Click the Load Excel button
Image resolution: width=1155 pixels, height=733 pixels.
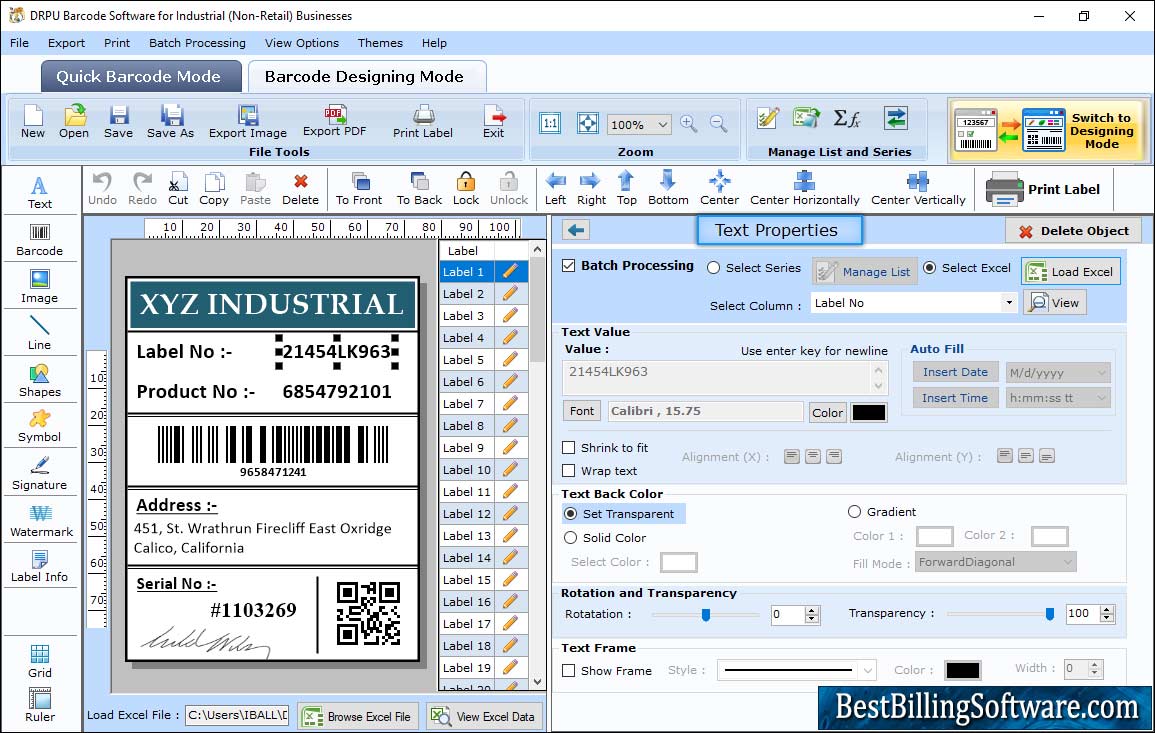(1071, 272)
